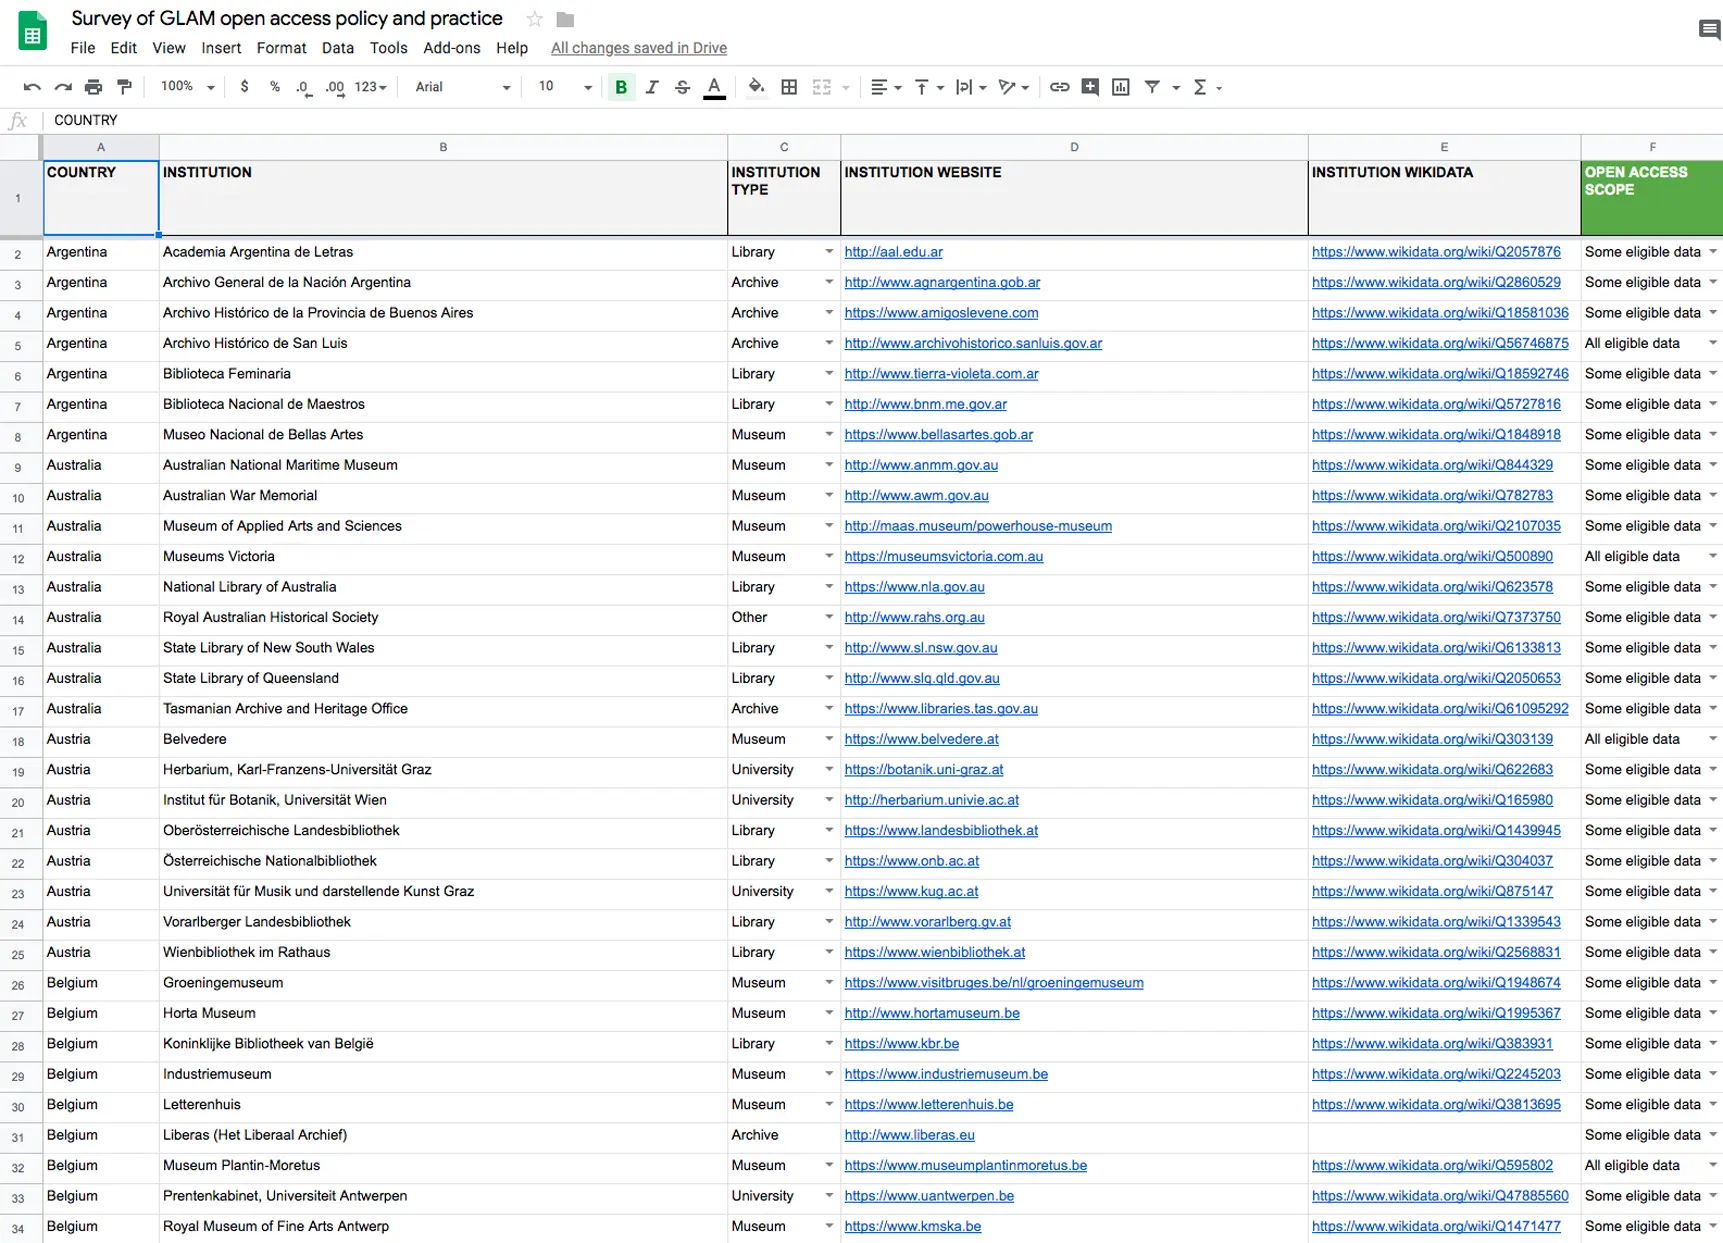Star this spreadsheet document
The width and height of the screenshot is (1723, 1243).
[x=535, y=19]
